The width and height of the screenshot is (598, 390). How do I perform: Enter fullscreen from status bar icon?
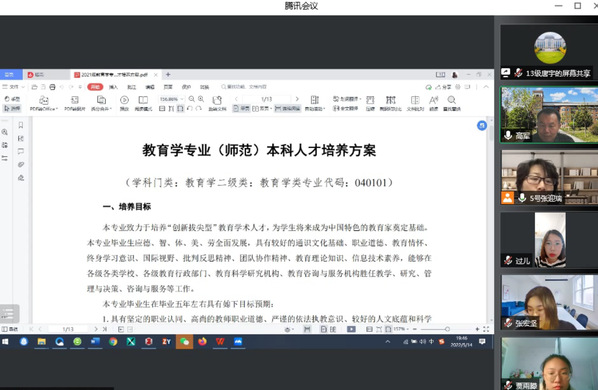(486, 329)
